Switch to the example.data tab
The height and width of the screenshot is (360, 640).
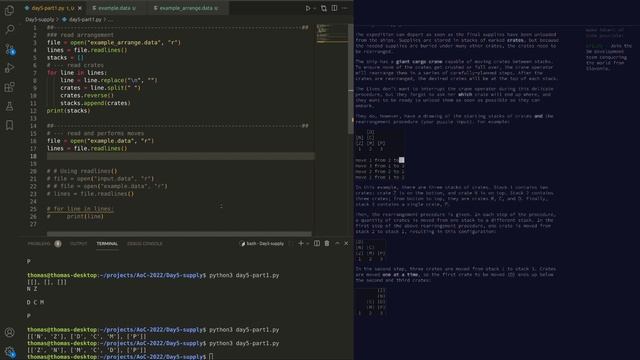115,8
